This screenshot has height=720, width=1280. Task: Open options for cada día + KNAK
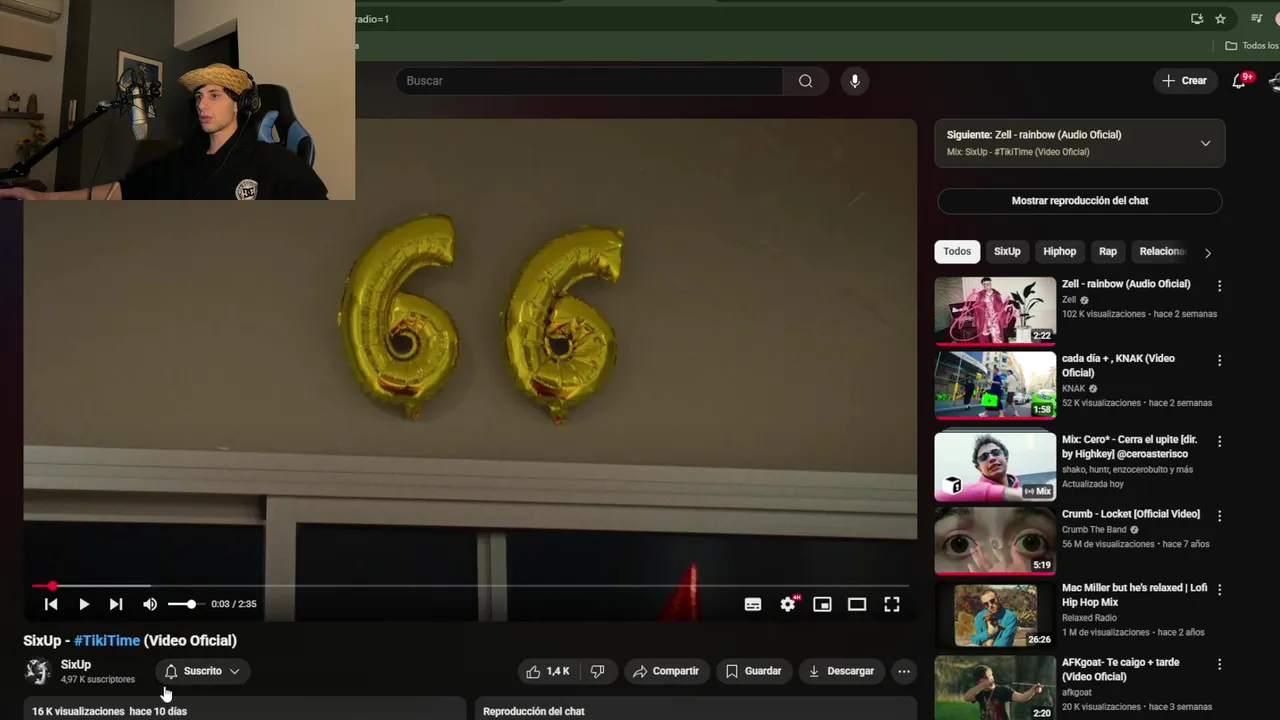[1219, 360]
